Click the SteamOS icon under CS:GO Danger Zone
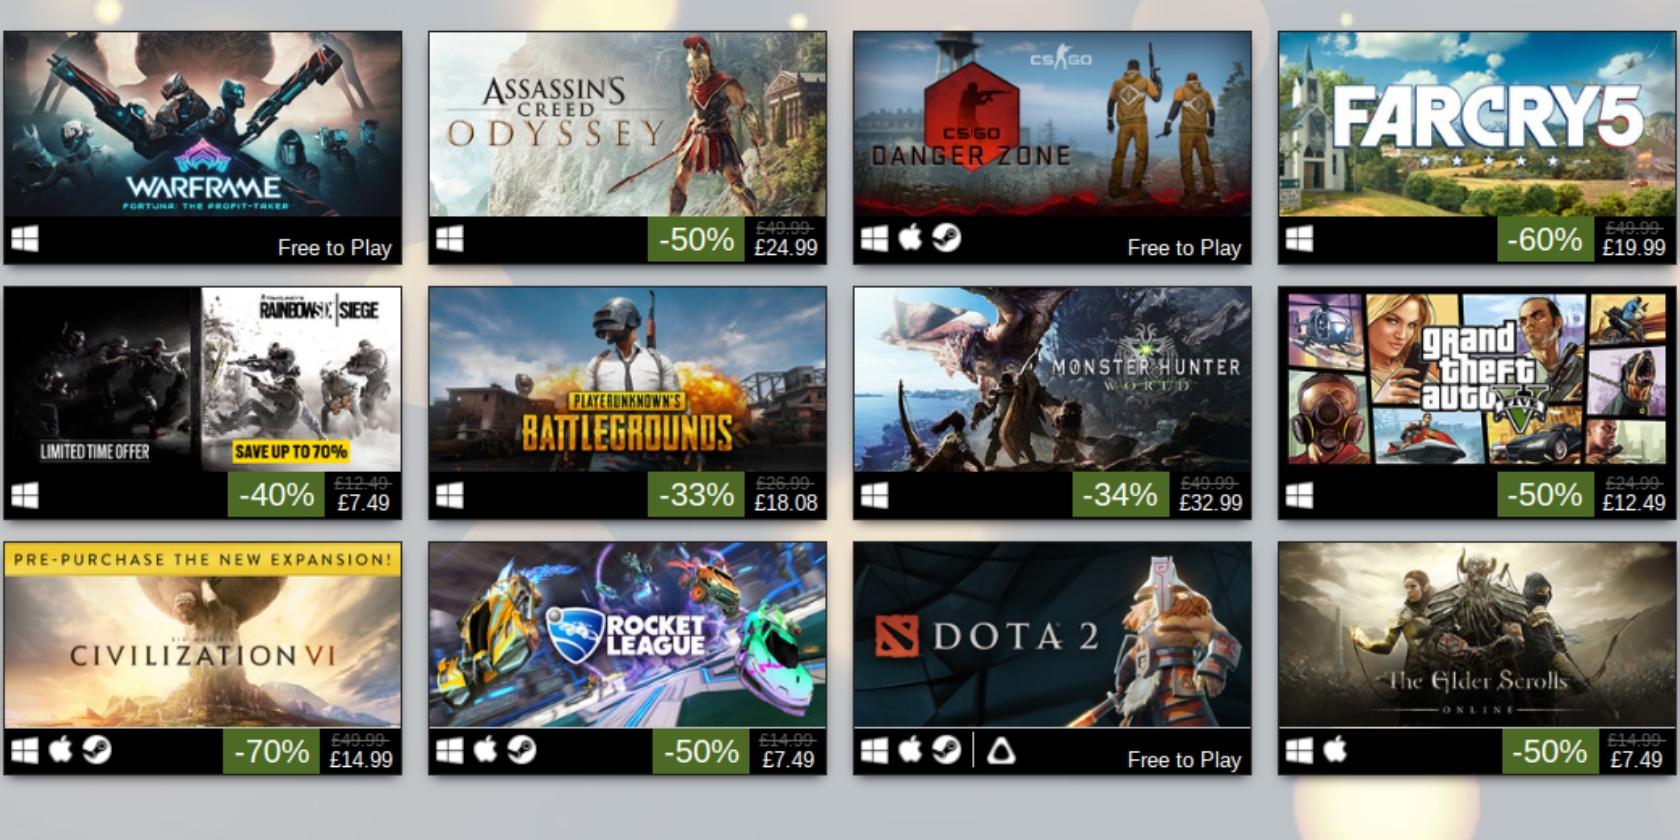This screenshot has height=840, width=1680. click(946, 239)
